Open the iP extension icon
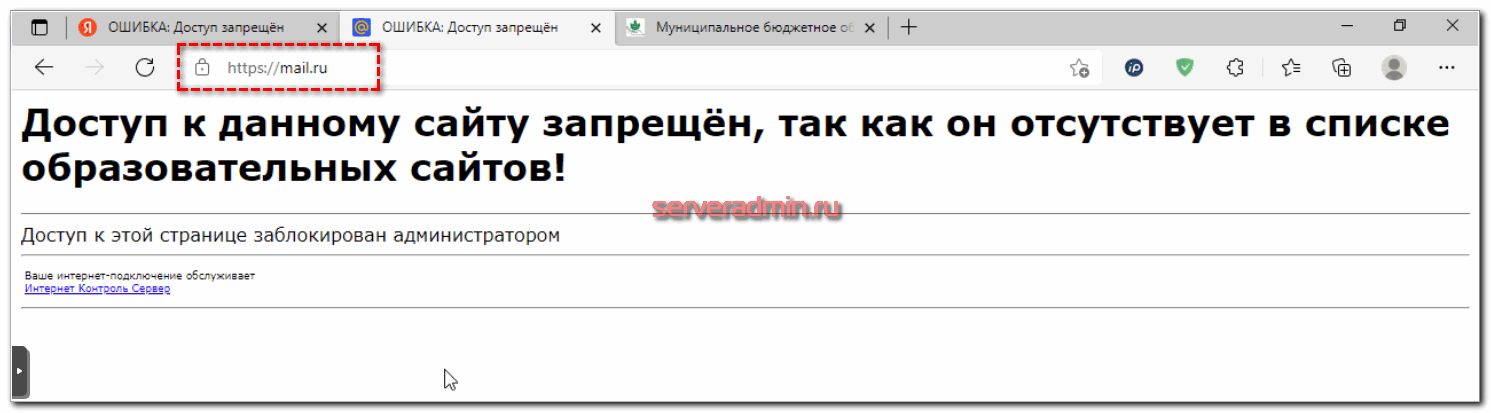Screen dimensions: 1491x413 click(x=1134, y=68)
